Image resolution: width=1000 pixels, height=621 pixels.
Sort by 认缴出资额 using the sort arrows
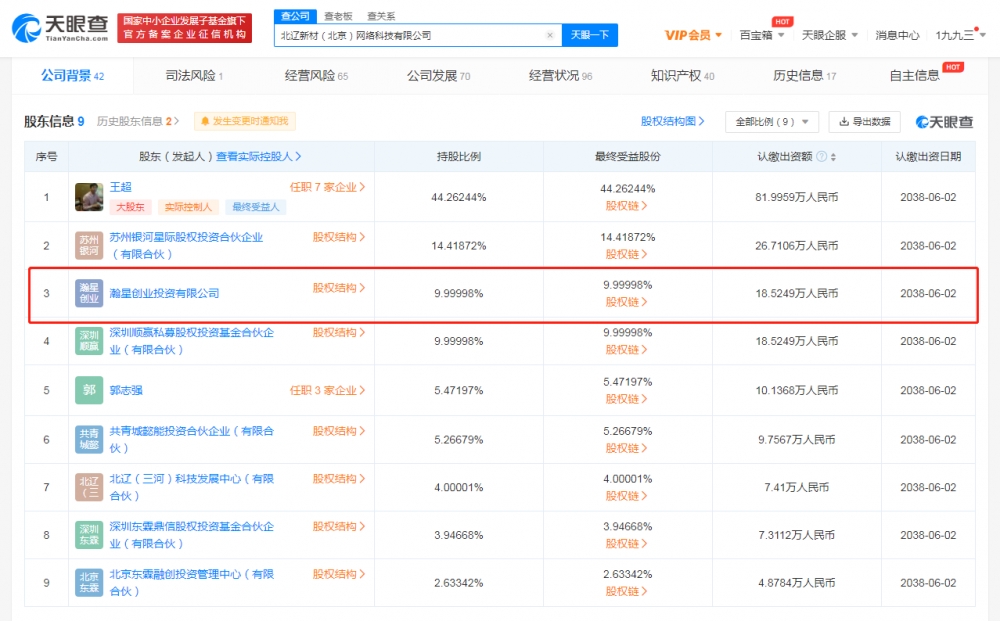click(x=833, y=157)
